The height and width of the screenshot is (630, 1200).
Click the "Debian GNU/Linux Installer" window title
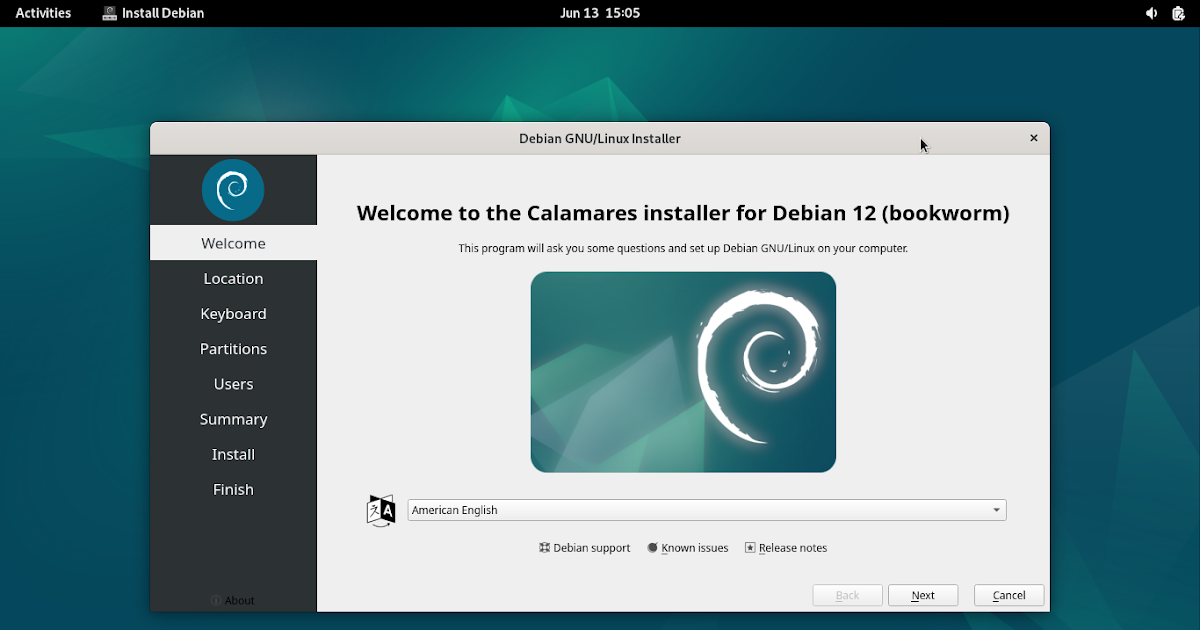[600, 138]
